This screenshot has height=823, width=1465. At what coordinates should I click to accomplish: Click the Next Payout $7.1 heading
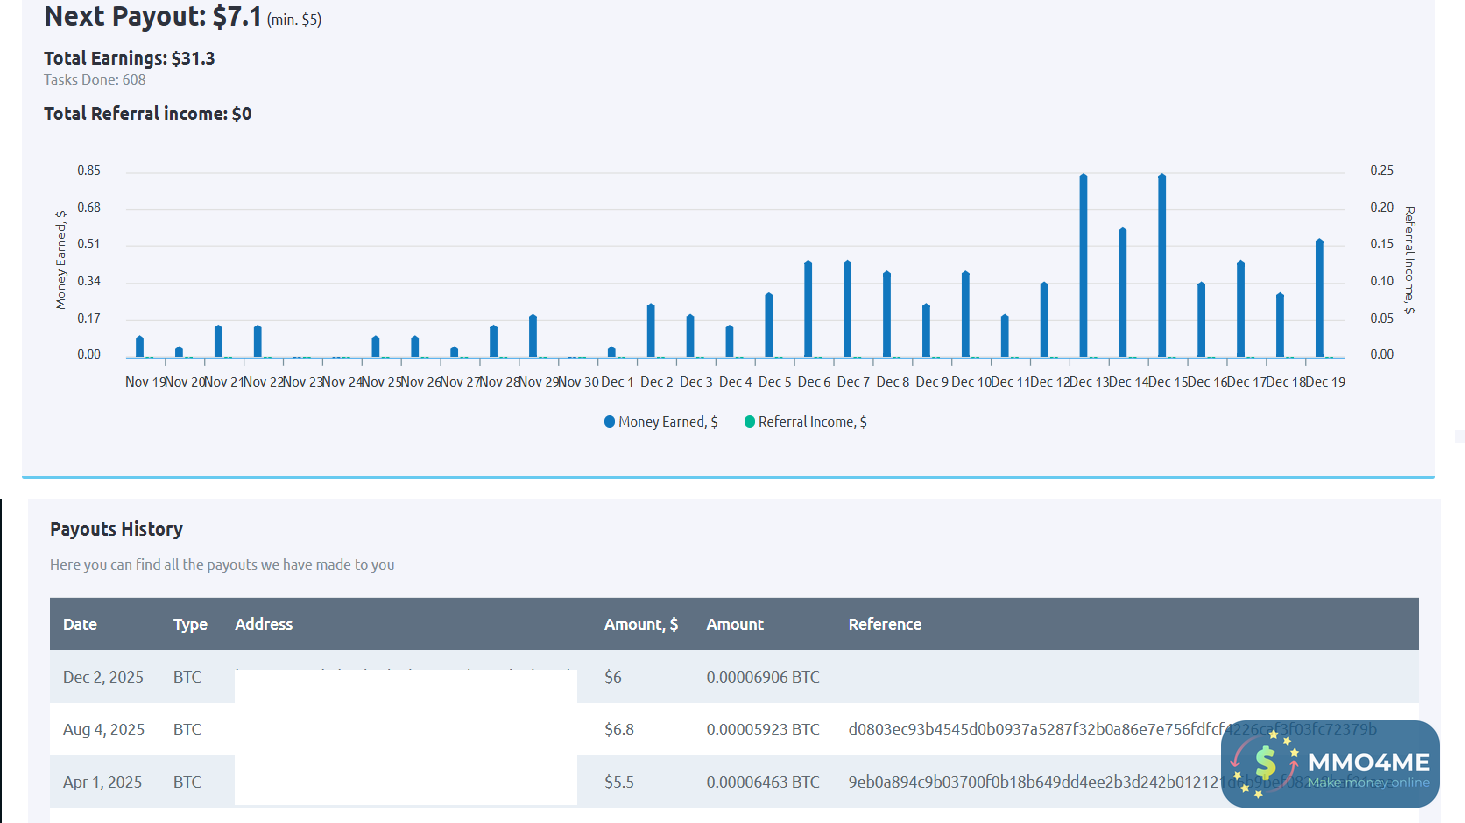click(x=153, y=17)
